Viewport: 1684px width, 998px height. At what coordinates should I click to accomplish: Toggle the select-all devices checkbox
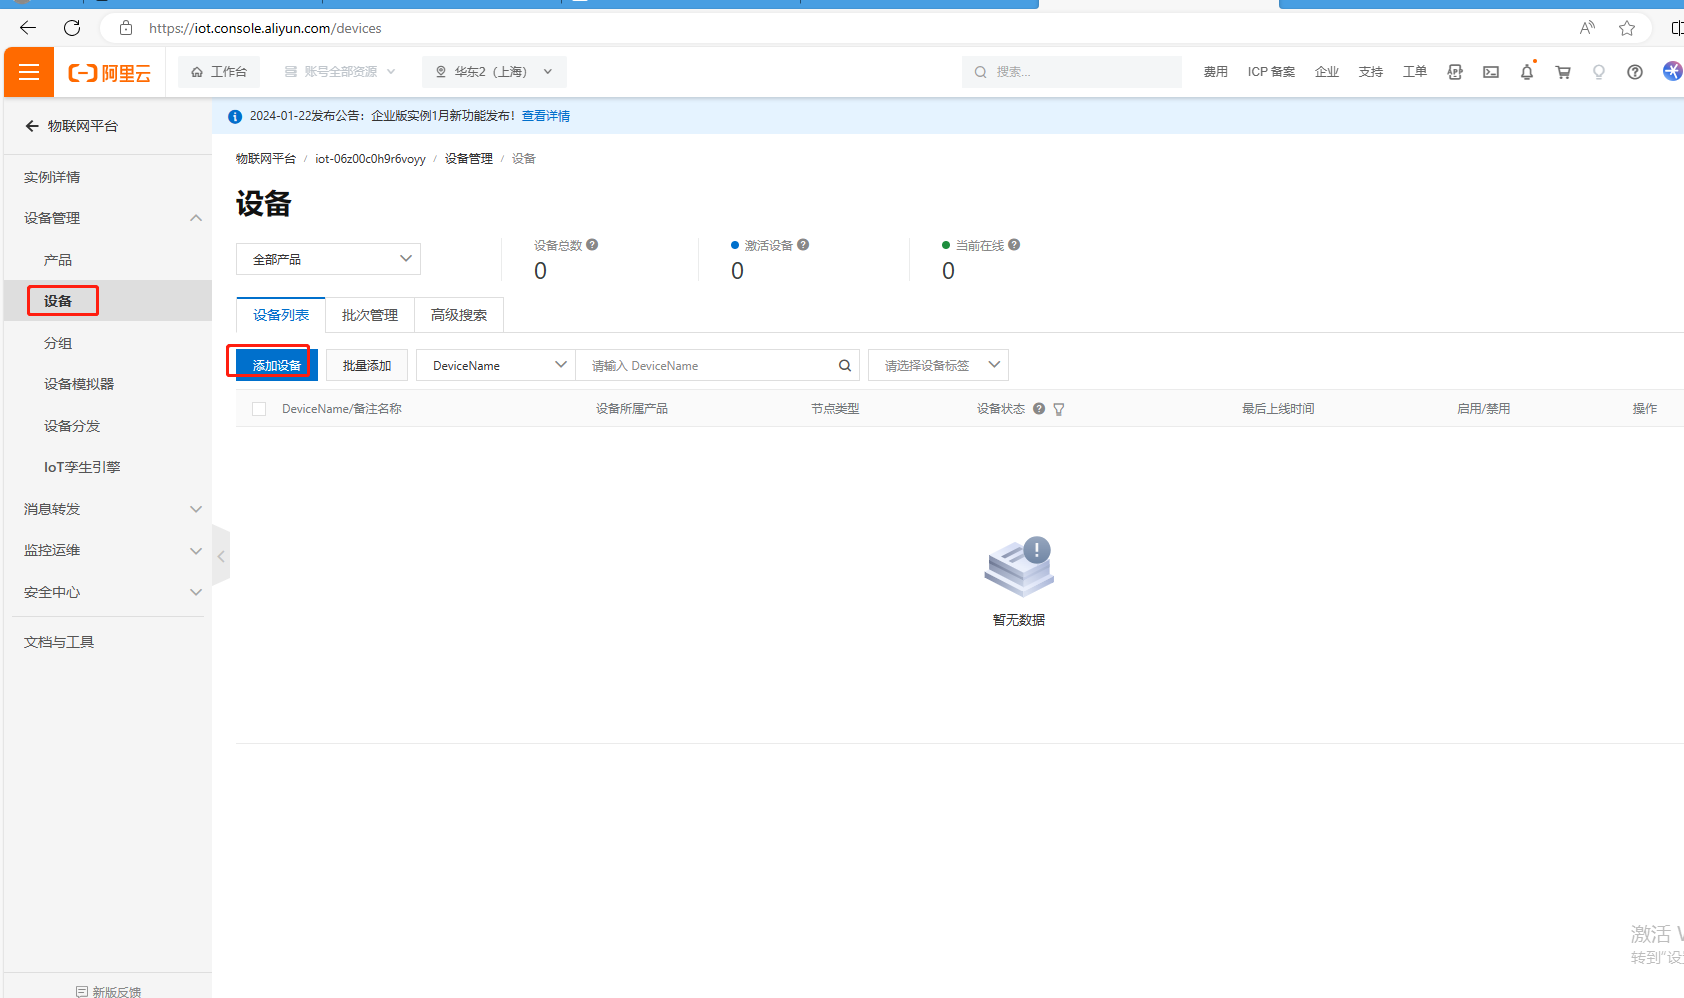tap(259, 409)
